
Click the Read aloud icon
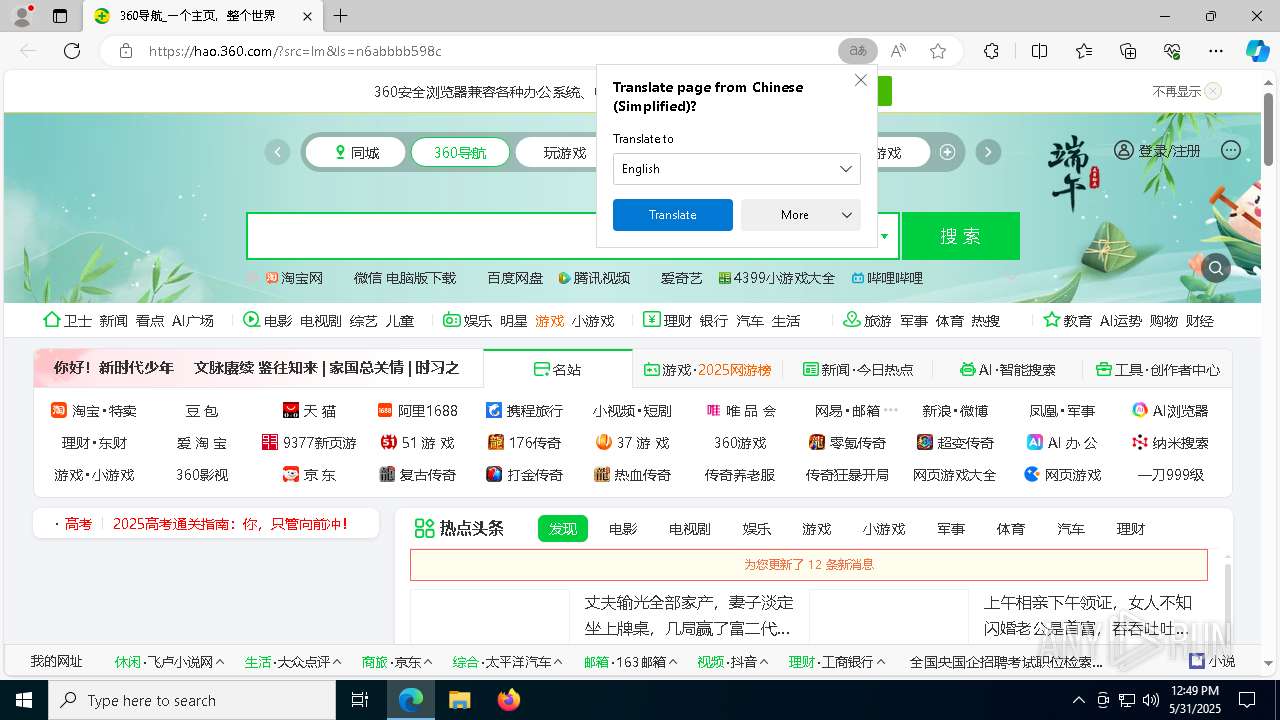tap(898, 51)
